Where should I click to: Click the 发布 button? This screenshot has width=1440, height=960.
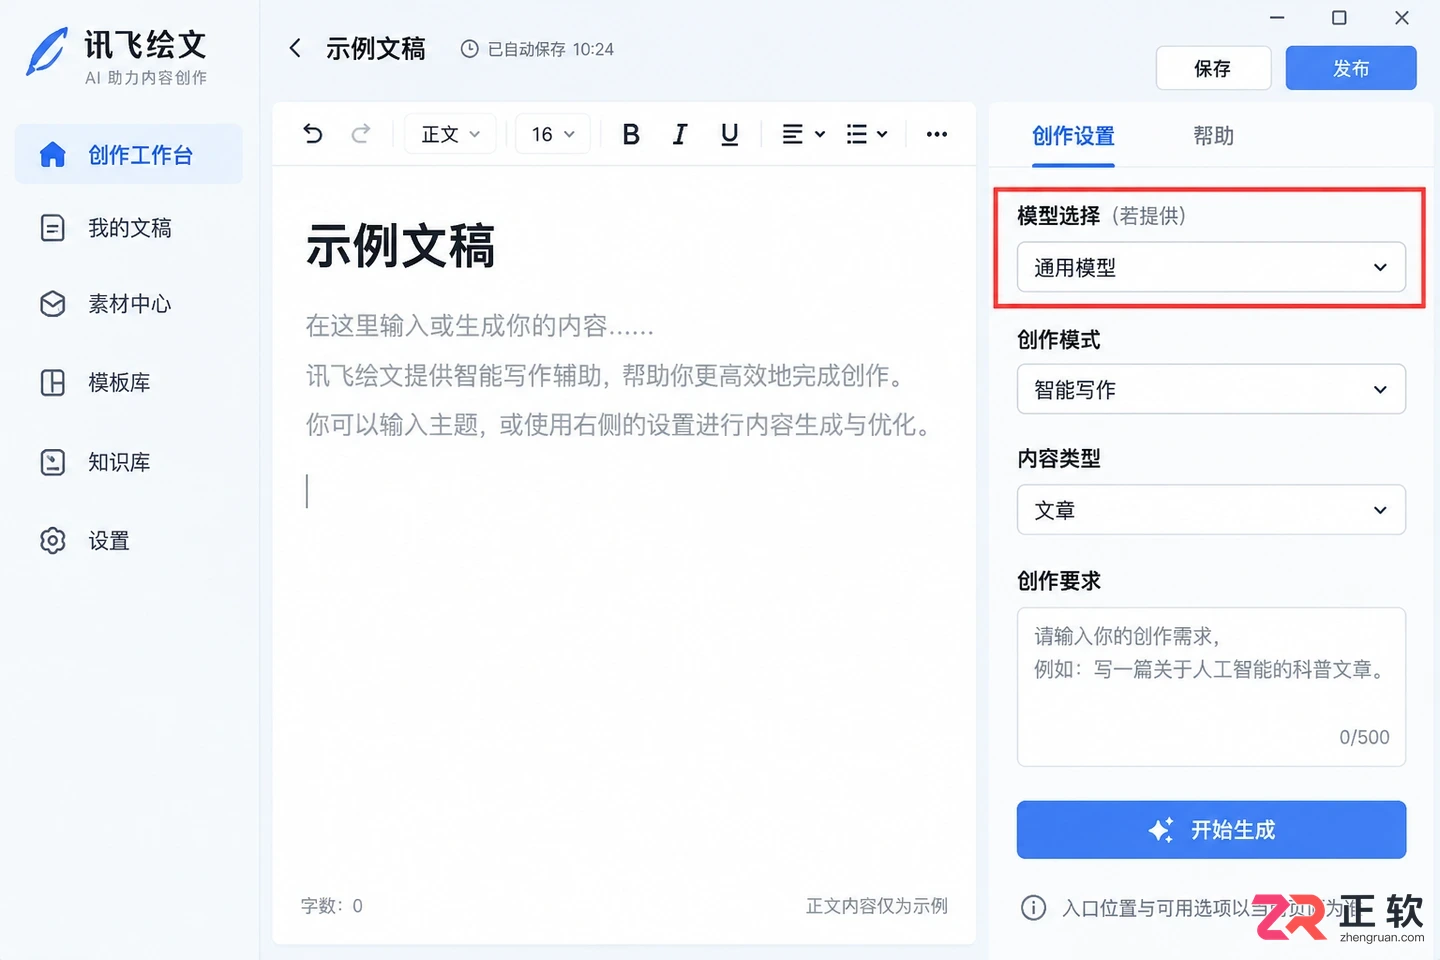(x=1351, y=68)
